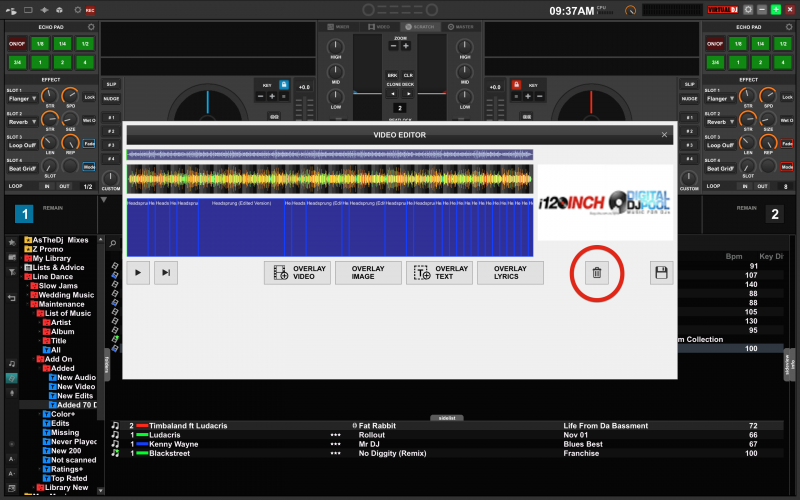Add overlay lyrics
The width and height of the screenshot is (800, 500).
[510, 272]
